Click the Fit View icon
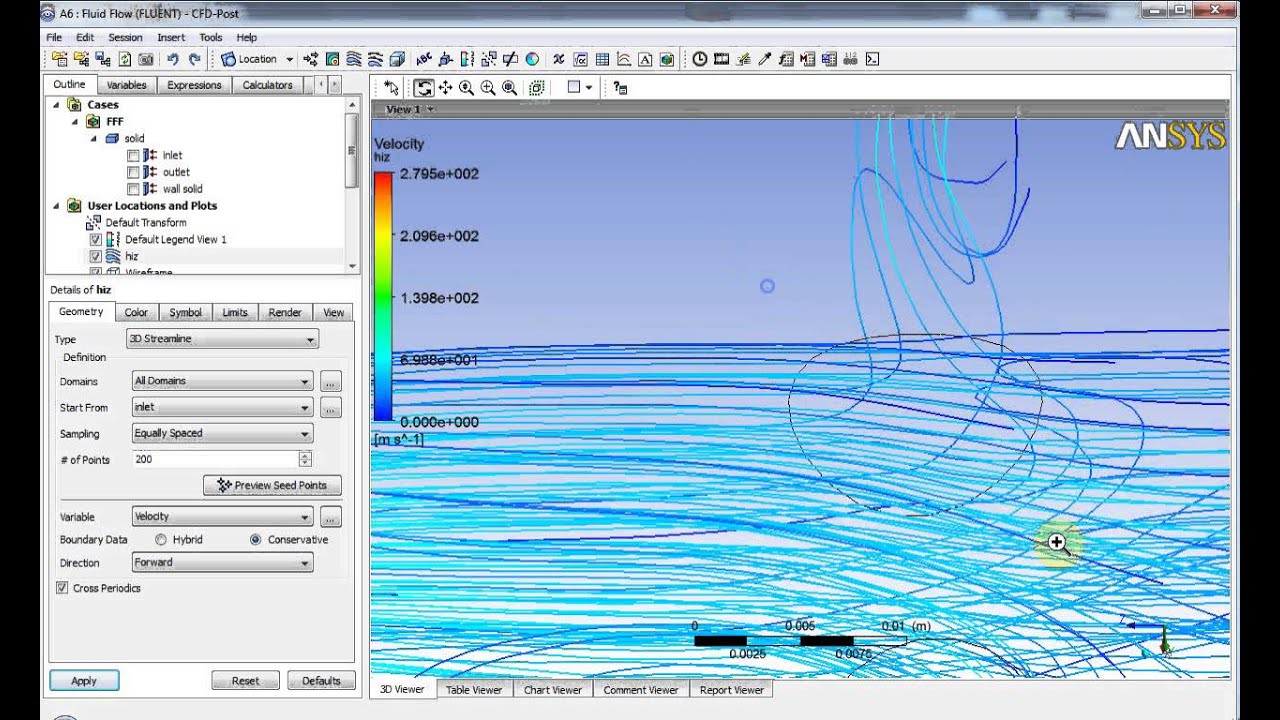The width and height of the screenshot is (1280, 720). click(509, 88)
